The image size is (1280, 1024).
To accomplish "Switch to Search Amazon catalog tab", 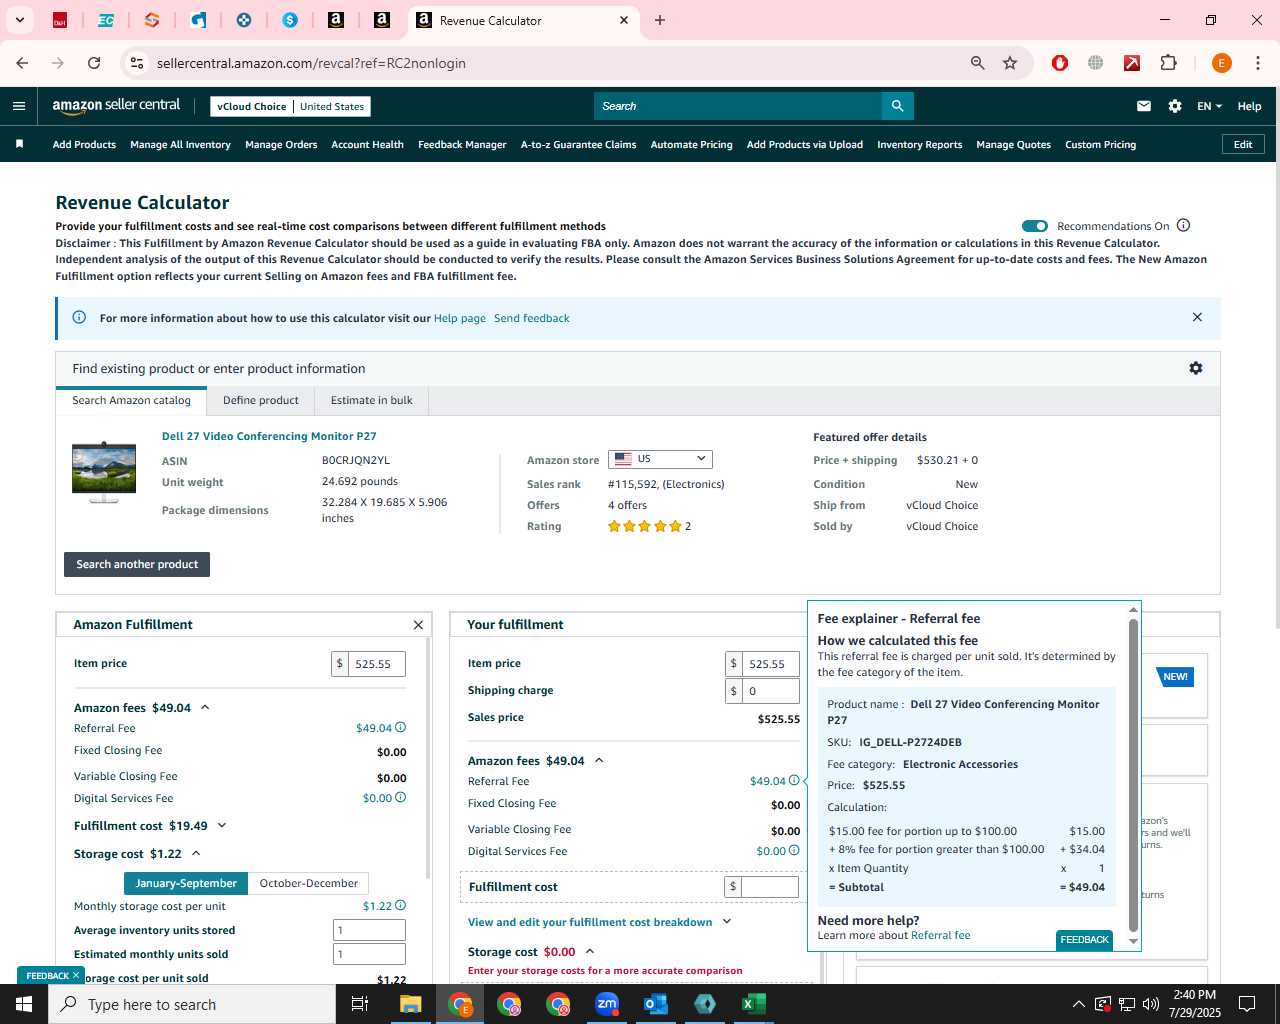I will (x=131, y=400).
